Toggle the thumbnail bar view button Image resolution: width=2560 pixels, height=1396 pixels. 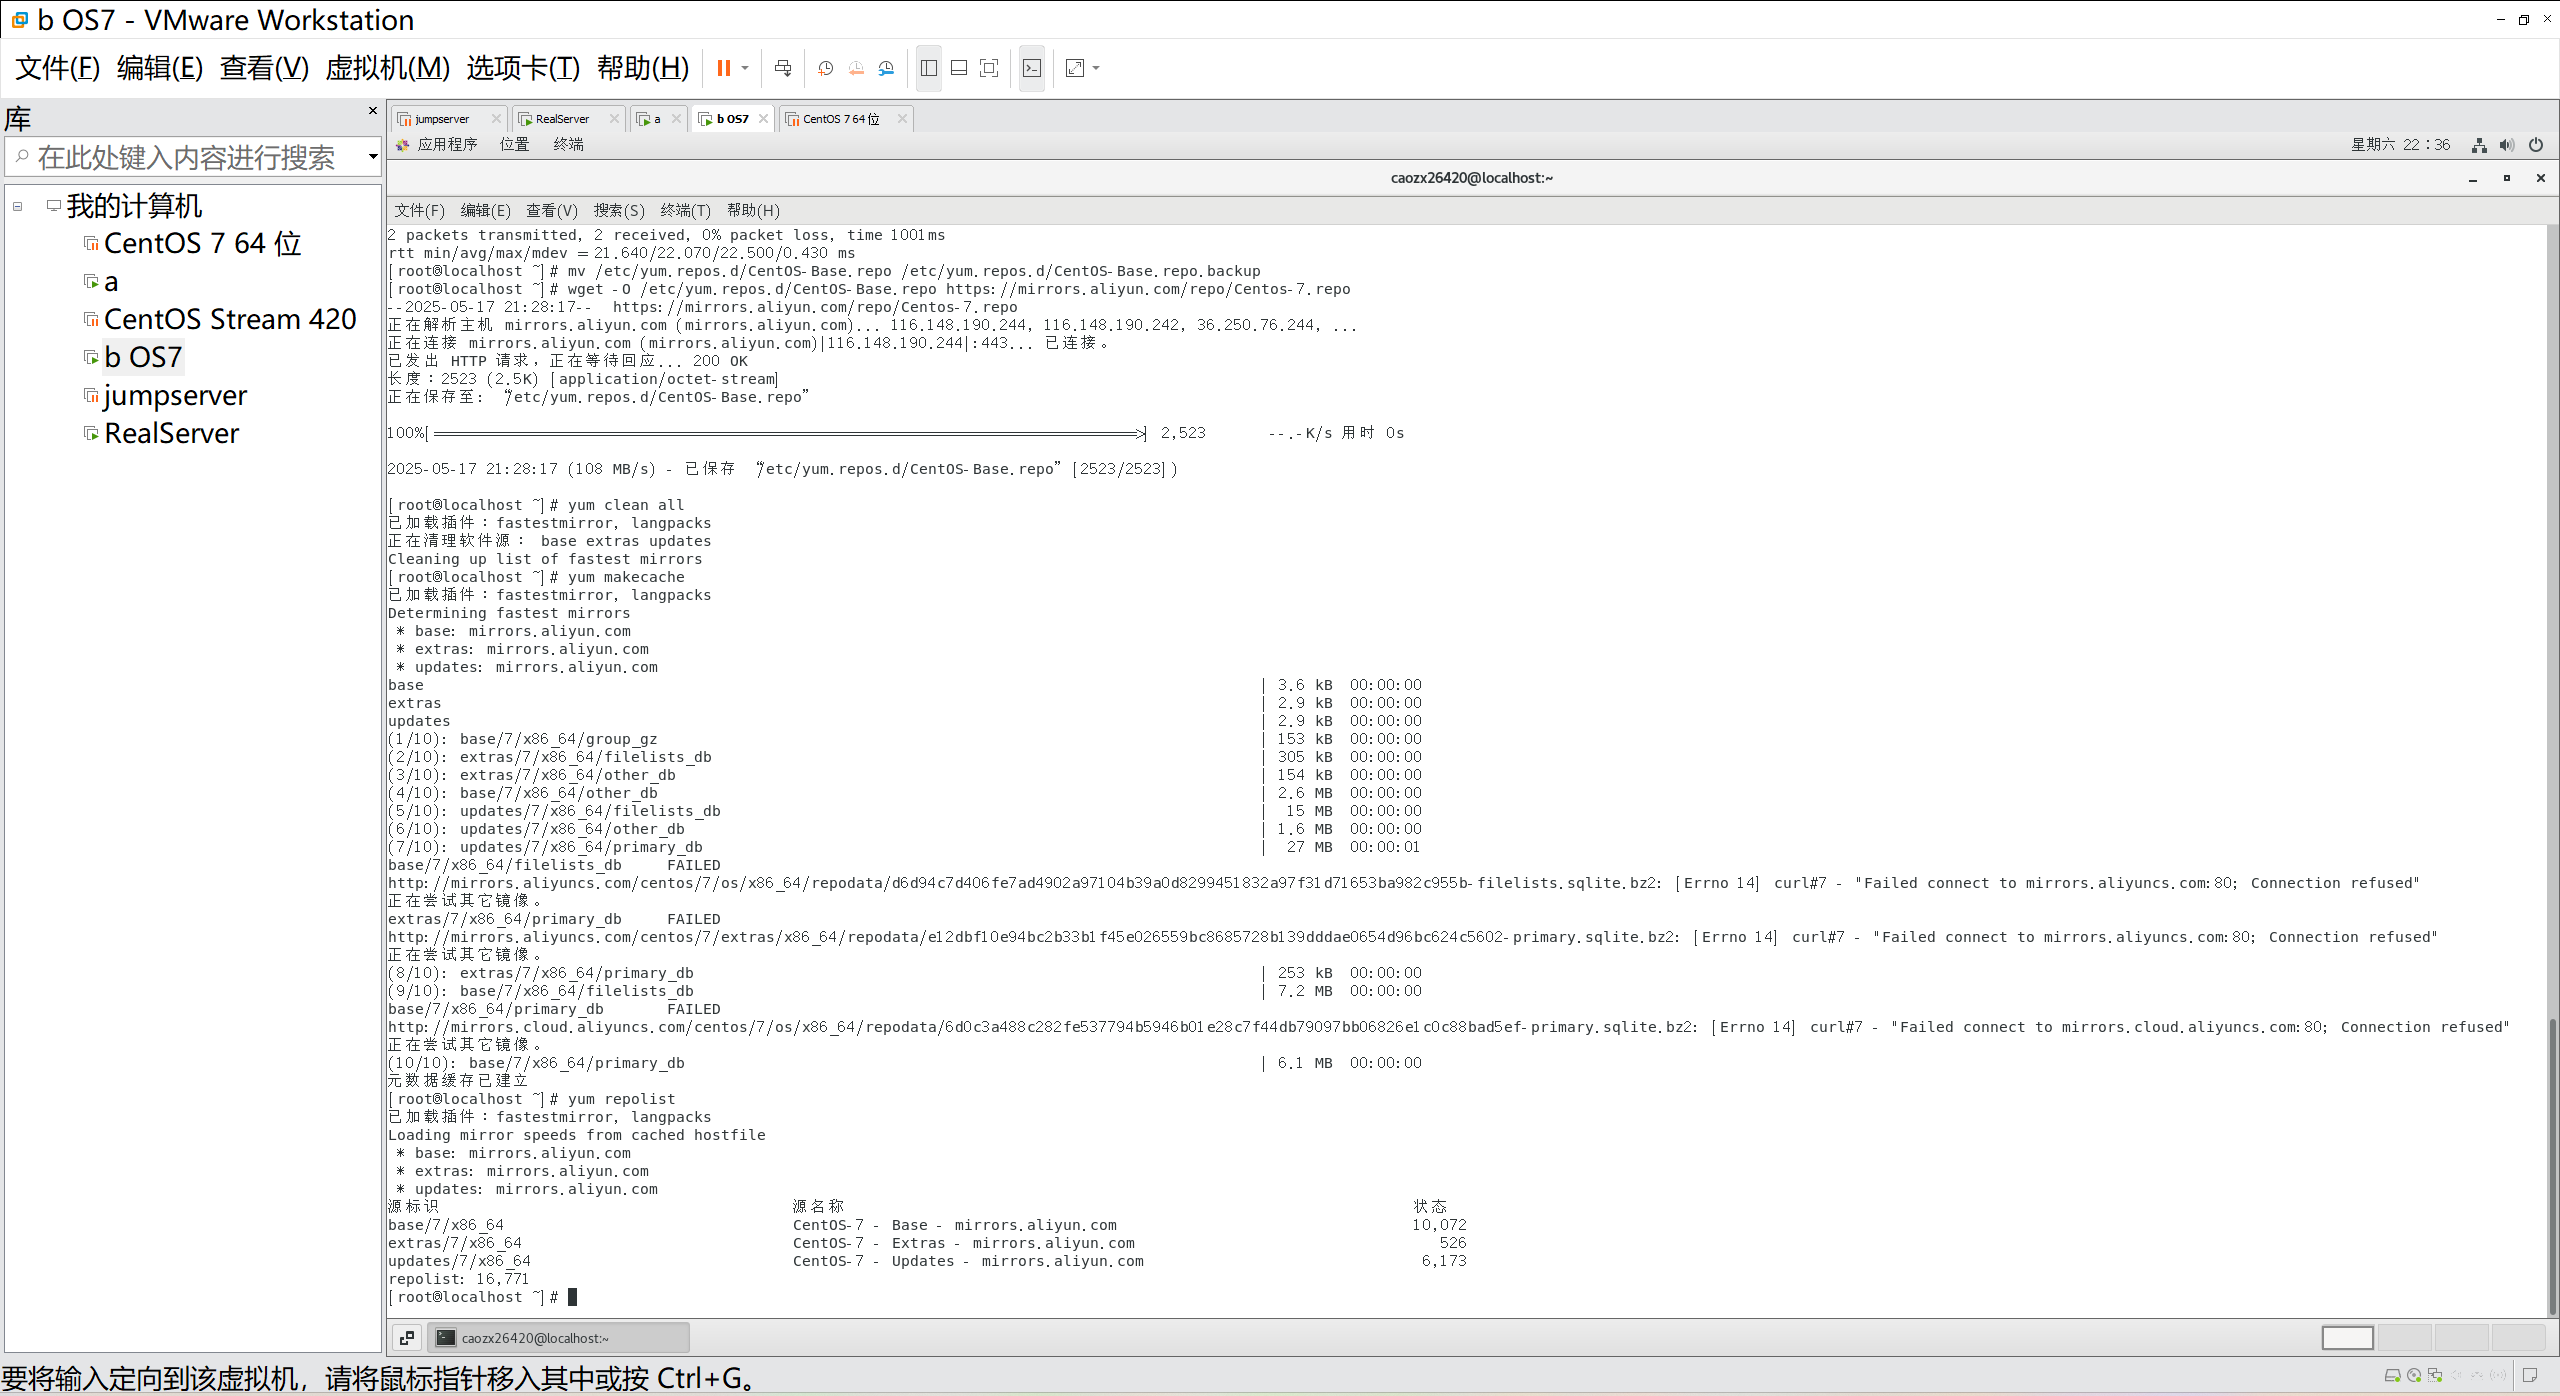pos(959,68)
